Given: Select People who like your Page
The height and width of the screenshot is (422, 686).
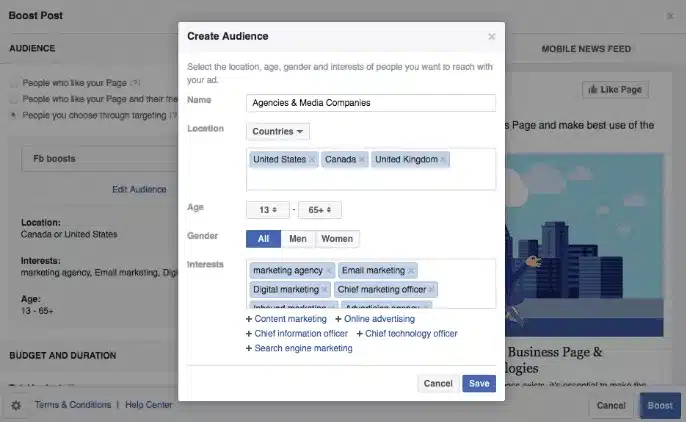Looking at the screenshot, I should [x=13, y=83].
